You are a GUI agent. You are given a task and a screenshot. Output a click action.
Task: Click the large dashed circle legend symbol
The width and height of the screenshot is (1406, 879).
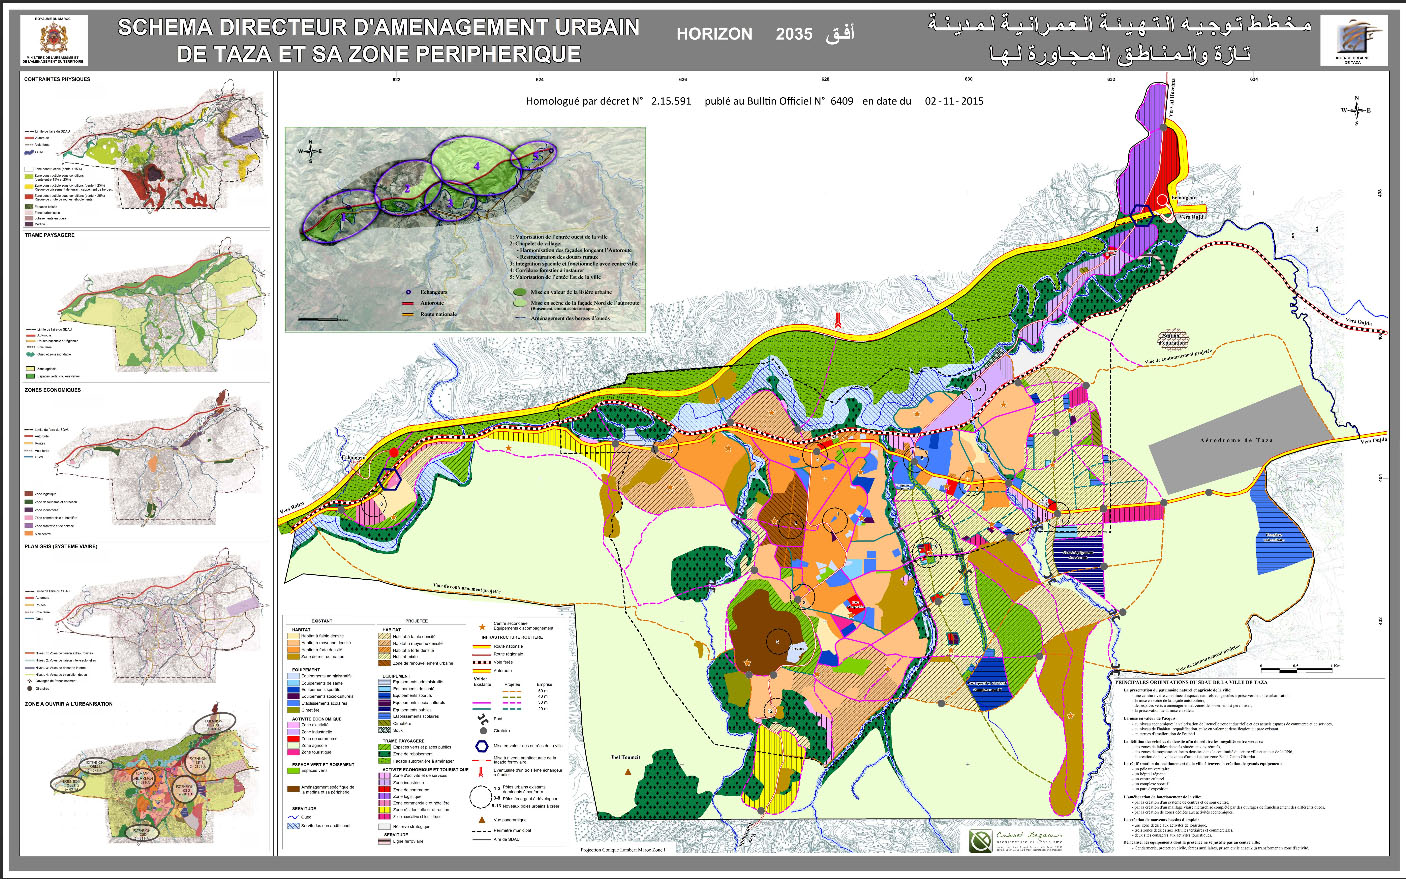[x=481, y=797]
